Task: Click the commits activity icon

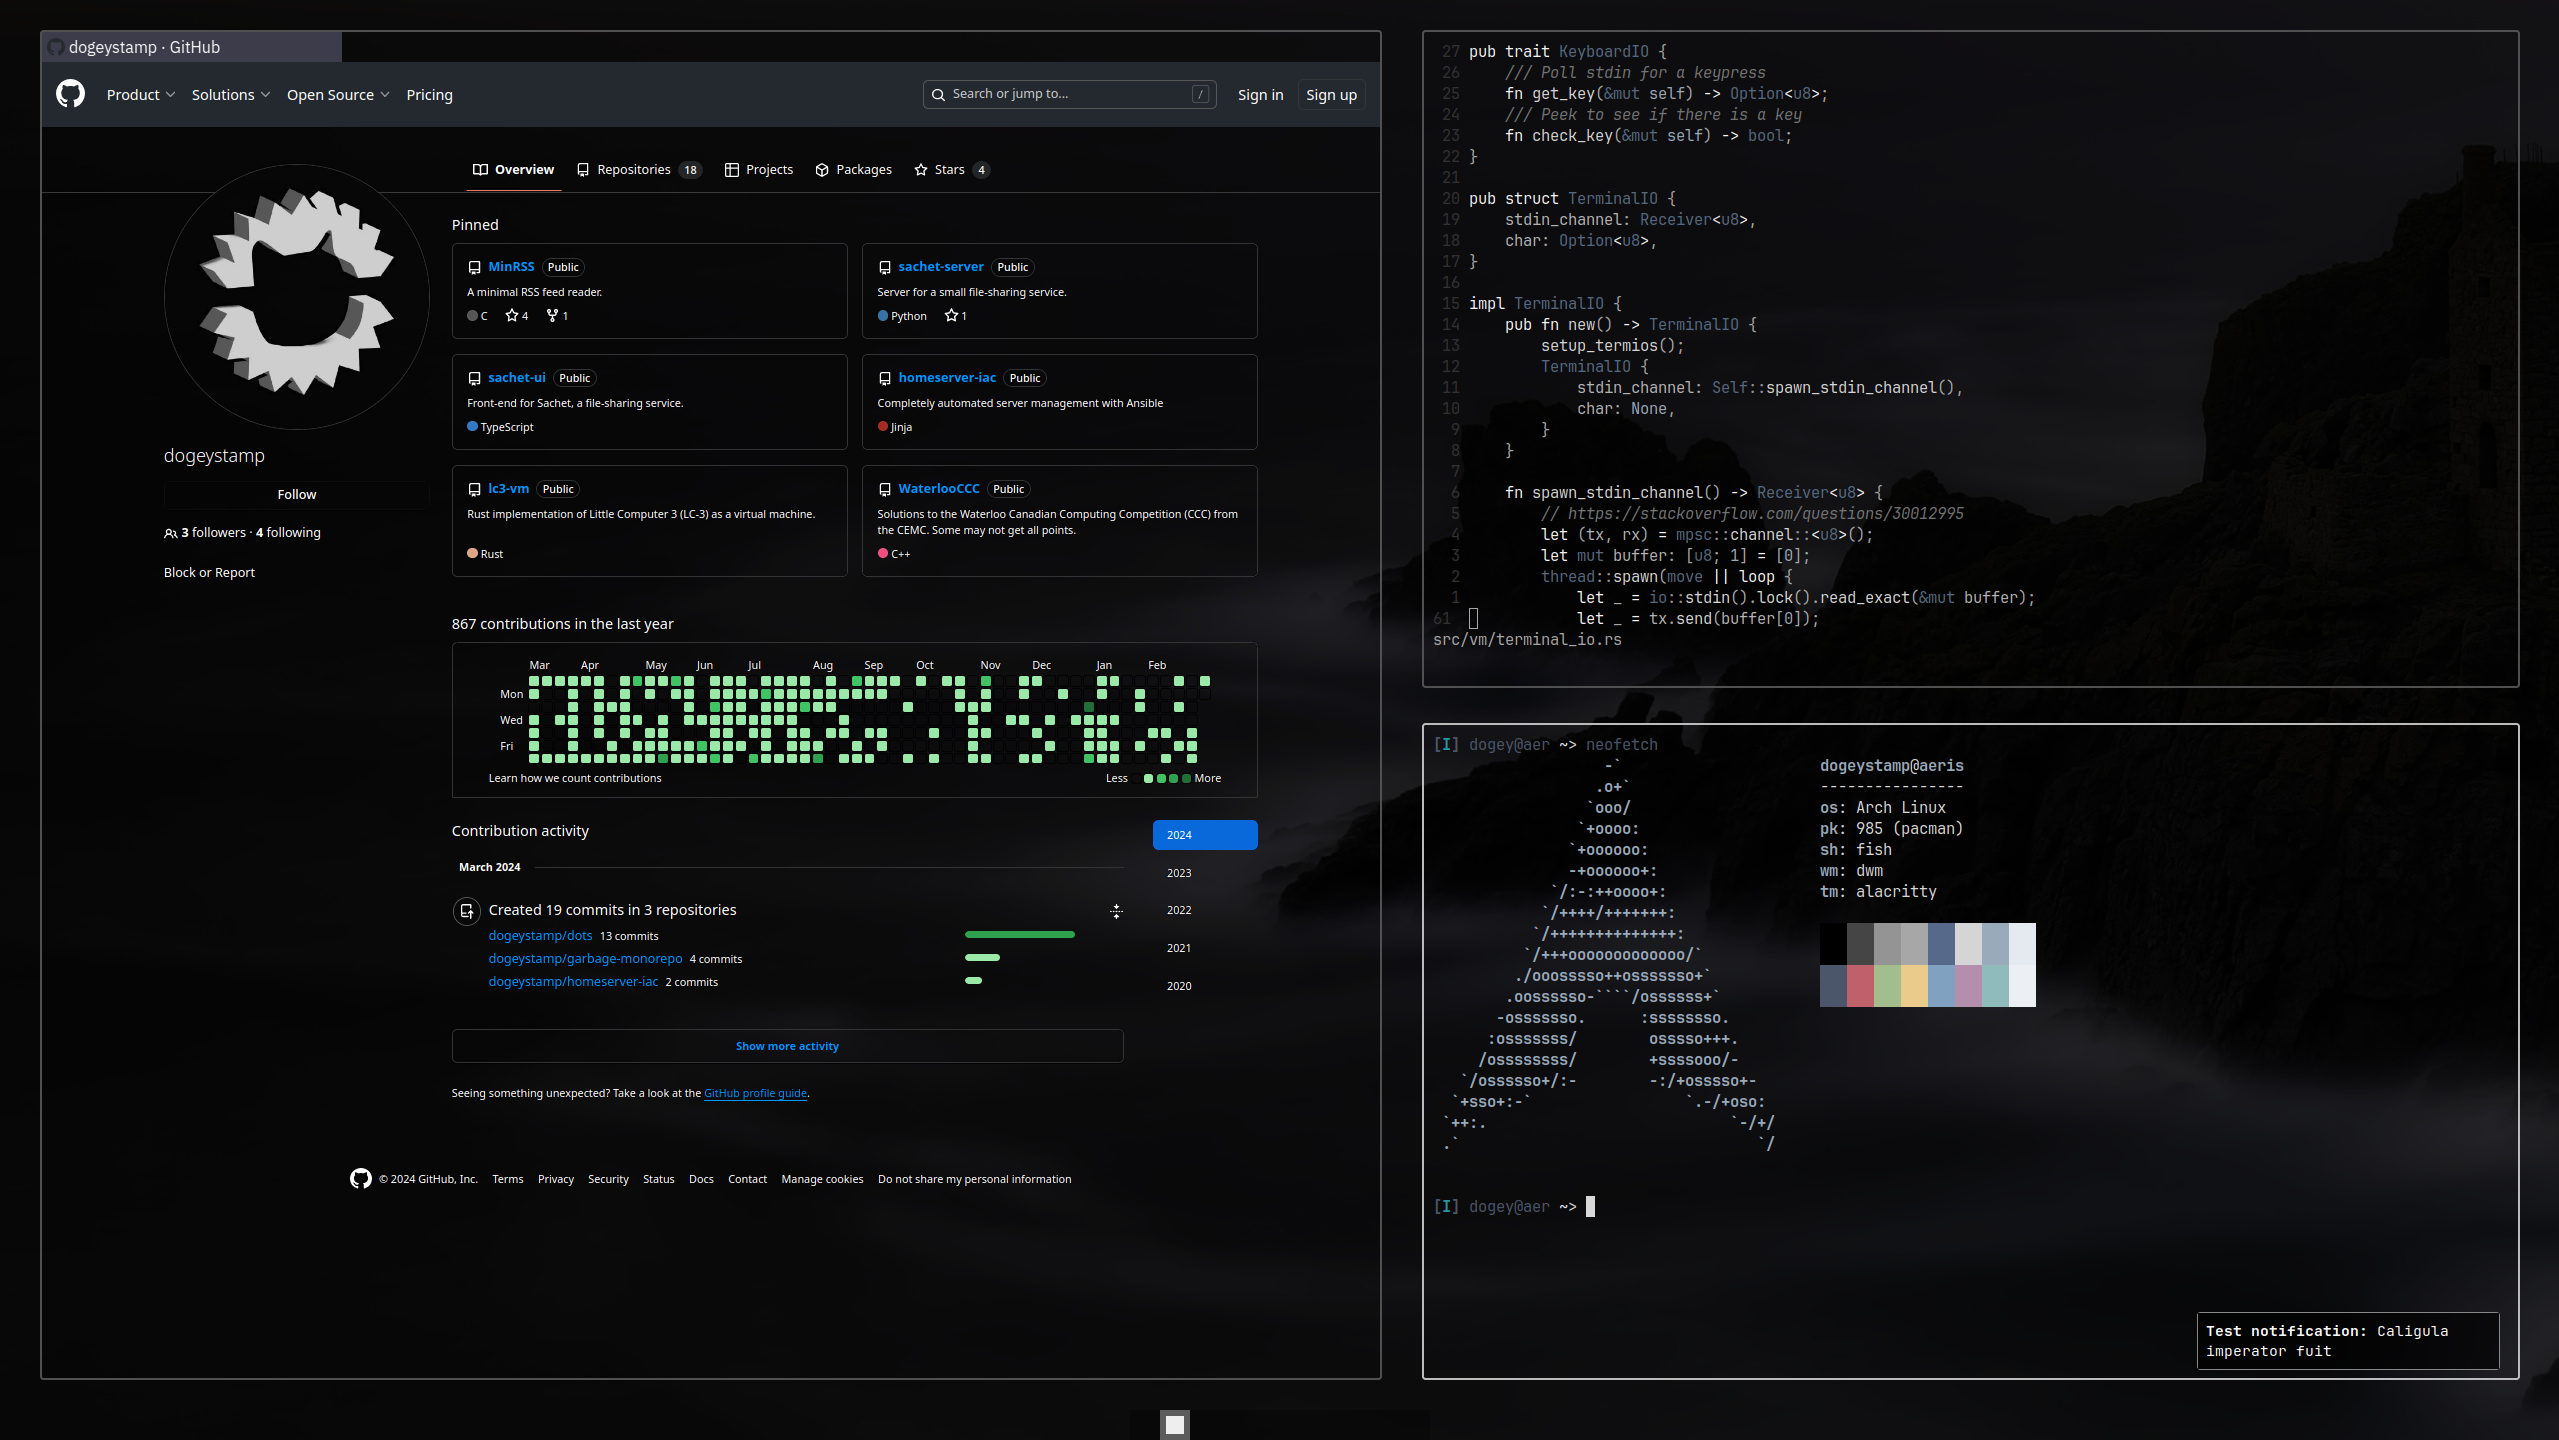Action: (x=466, y=911)
